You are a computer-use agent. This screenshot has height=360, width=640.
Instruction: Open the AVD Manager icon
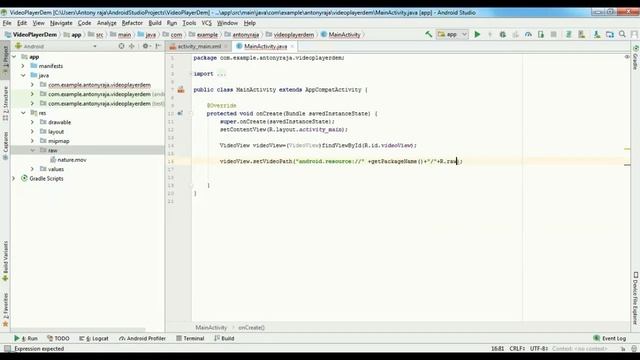(581, 35)
